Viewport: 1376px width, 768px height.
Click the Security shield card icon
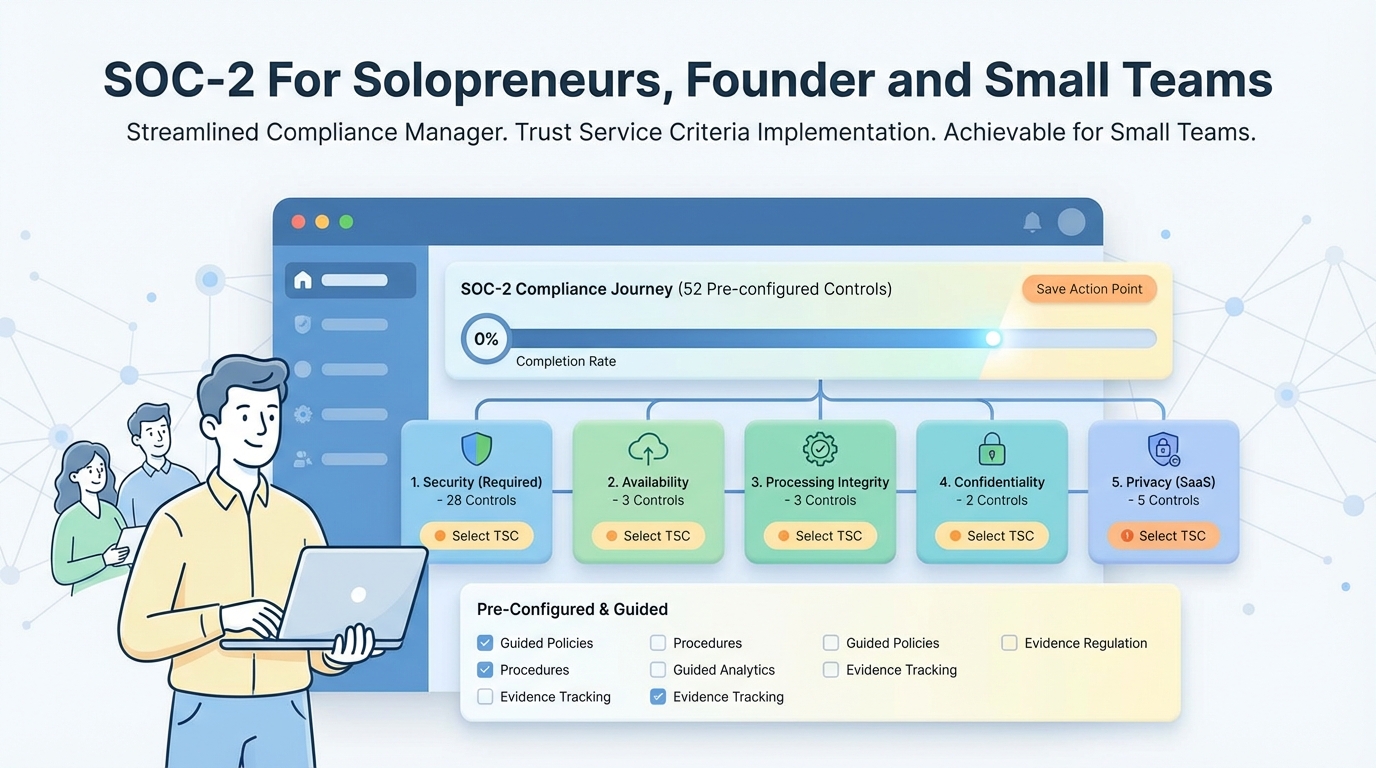(x=476, y=449)
